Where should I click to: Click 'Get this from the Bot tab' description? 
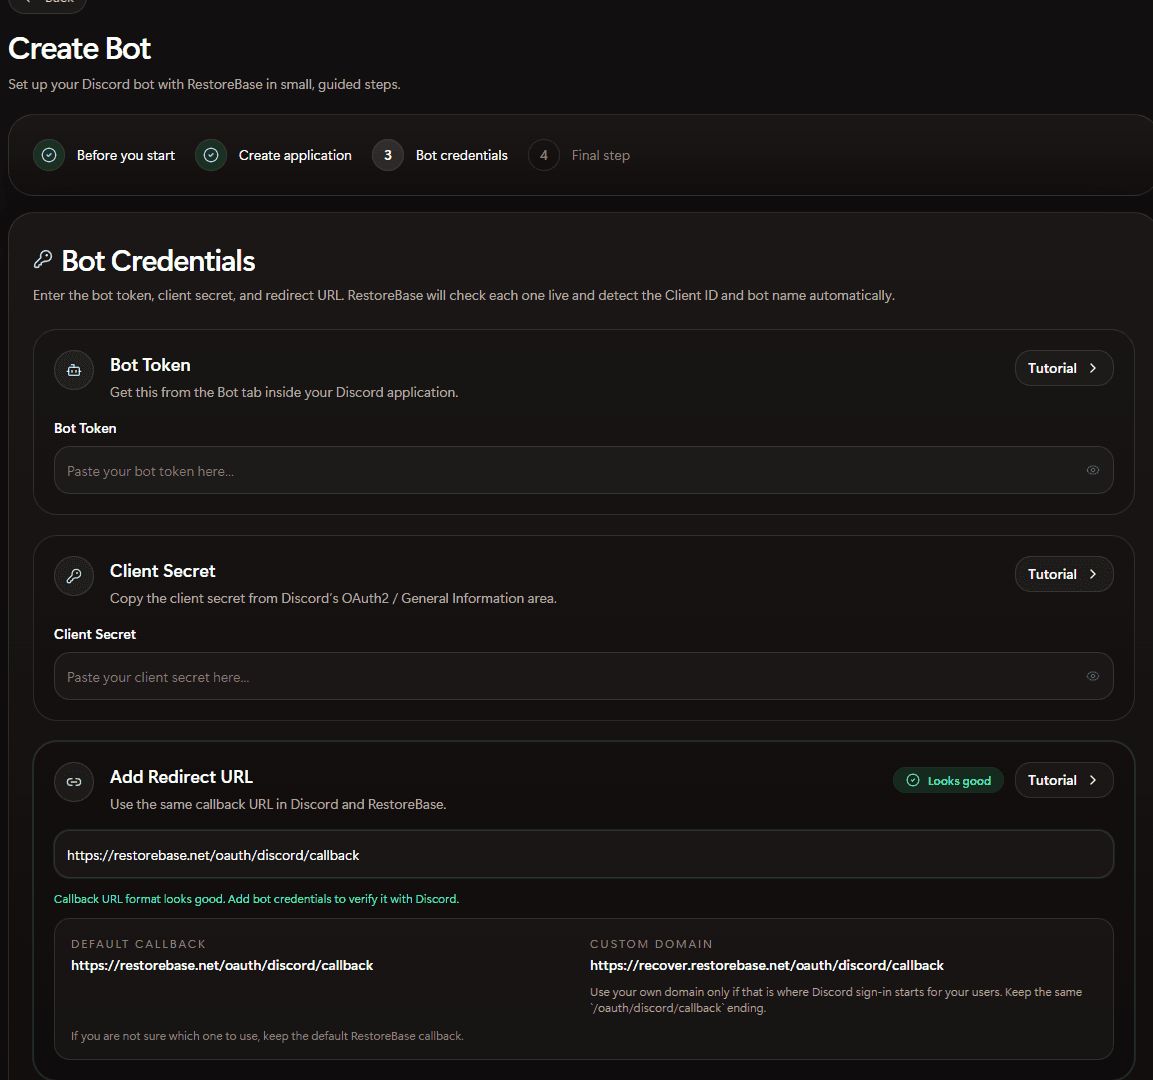coord(284,393)
